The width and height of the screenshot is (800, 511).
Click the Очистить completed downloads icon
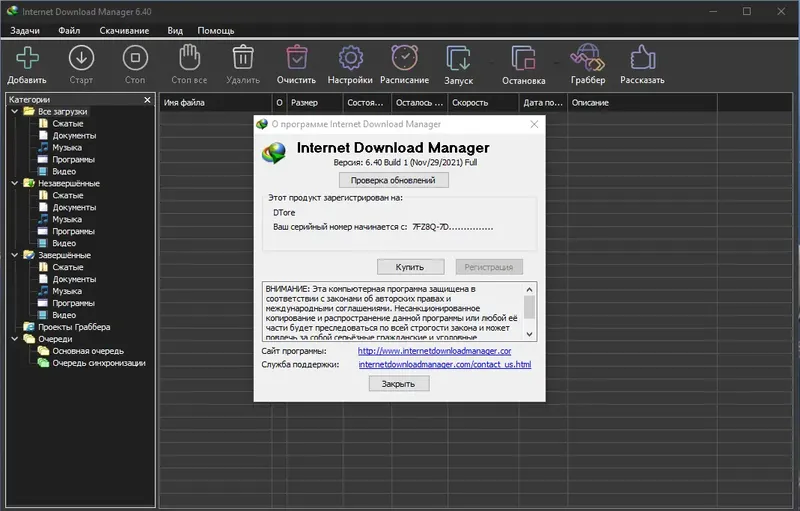pyautogui.click(x=296, y=57)
